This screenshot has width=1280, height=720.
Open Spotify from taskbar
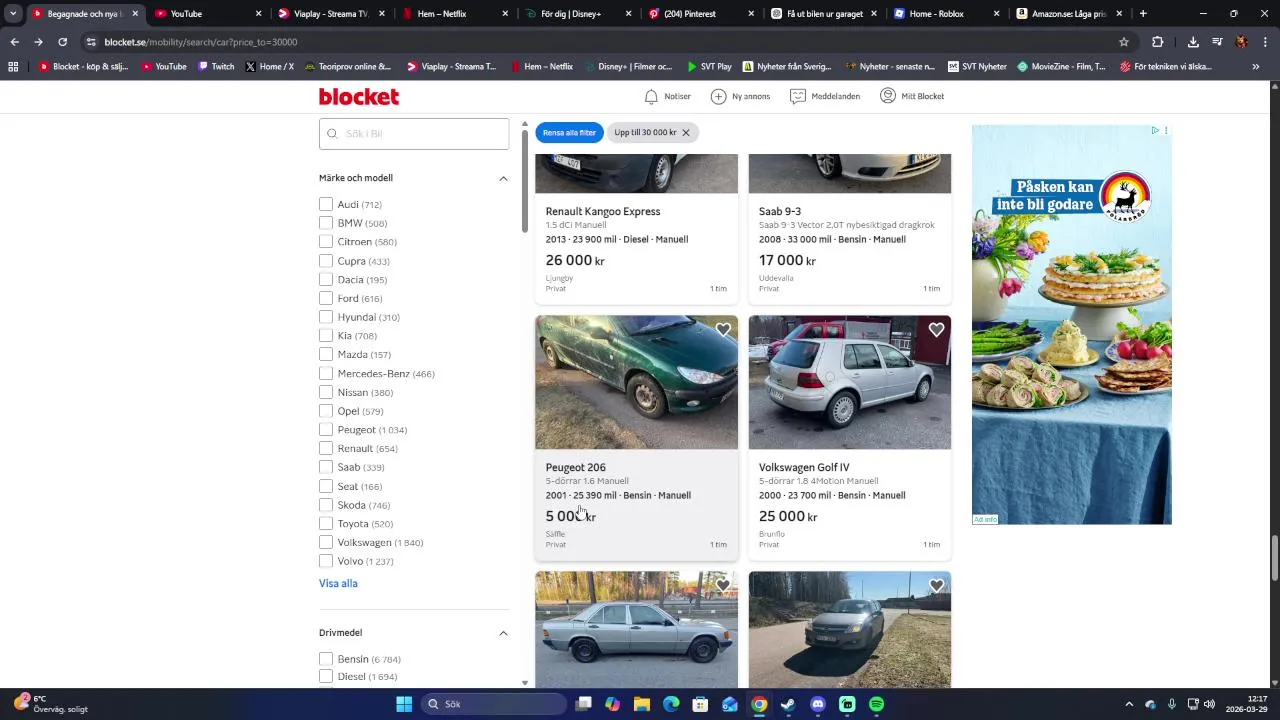pyautogui.click(x=876, y=704)
